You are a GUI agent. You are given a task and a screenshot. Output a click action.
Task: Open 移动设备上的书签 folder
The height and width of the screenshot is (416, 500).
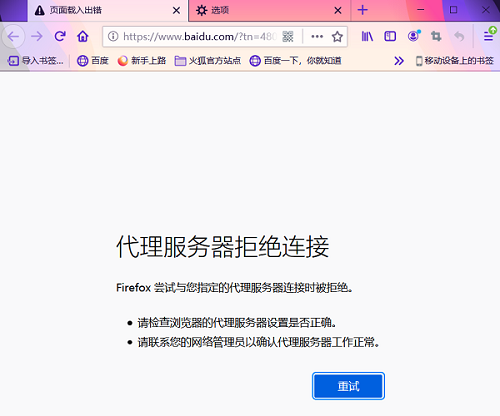(x=455, y=61)
